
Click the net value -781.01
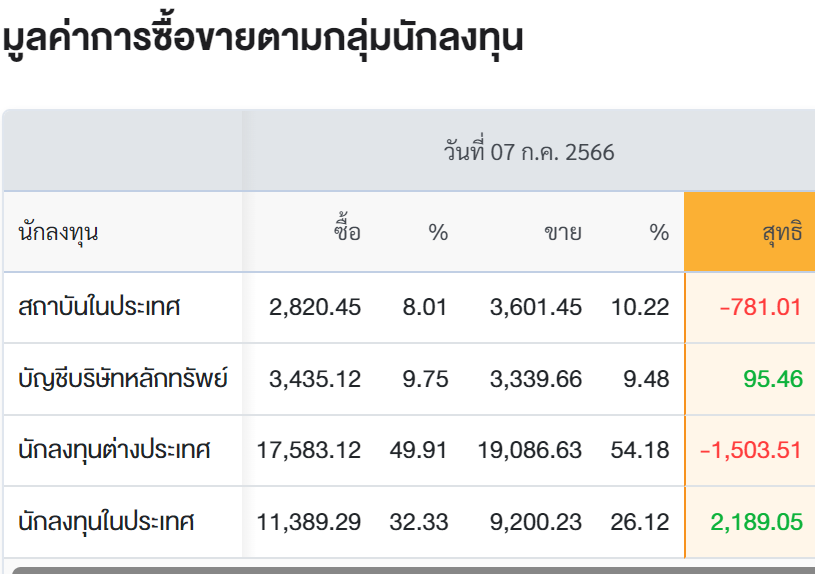(760, 307)
